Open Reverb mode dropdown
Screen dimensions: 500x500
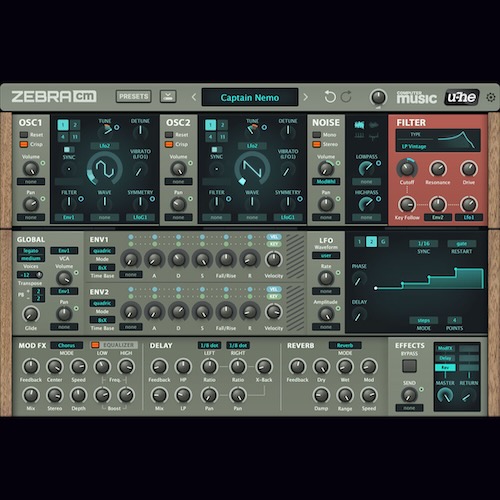[x=345, y=345]
